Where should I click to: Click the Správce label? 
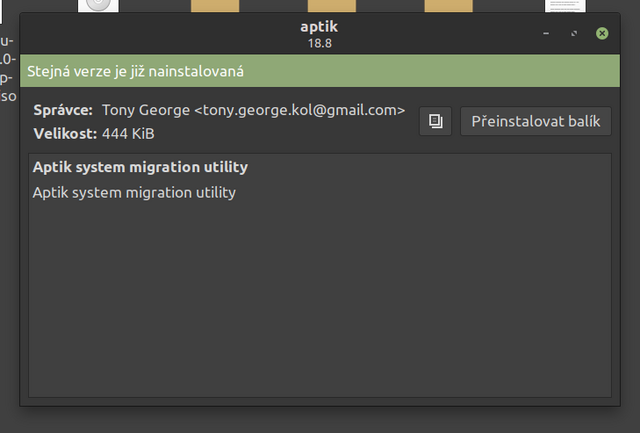click(x=63, y=110)
